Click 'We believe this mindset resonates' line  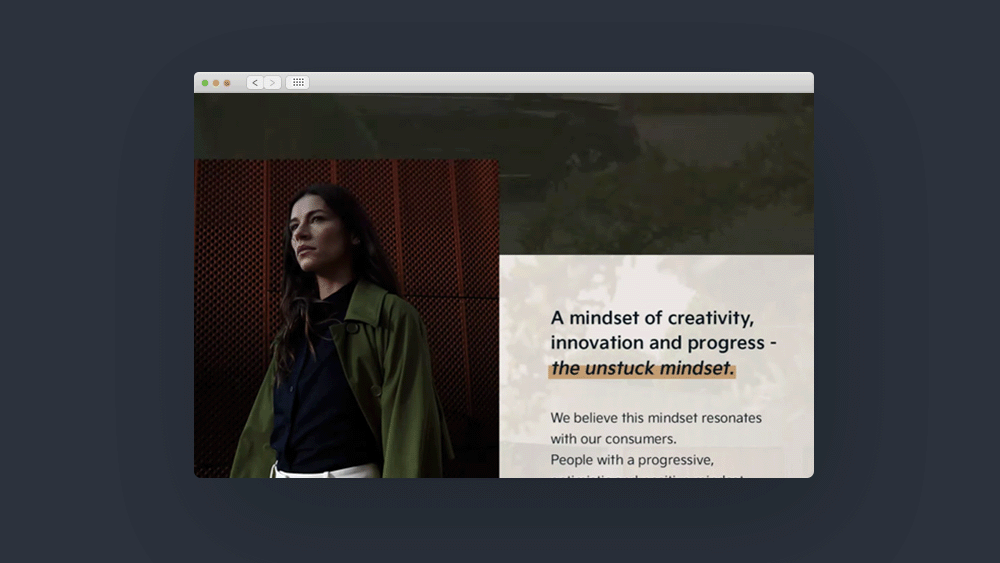656,418
